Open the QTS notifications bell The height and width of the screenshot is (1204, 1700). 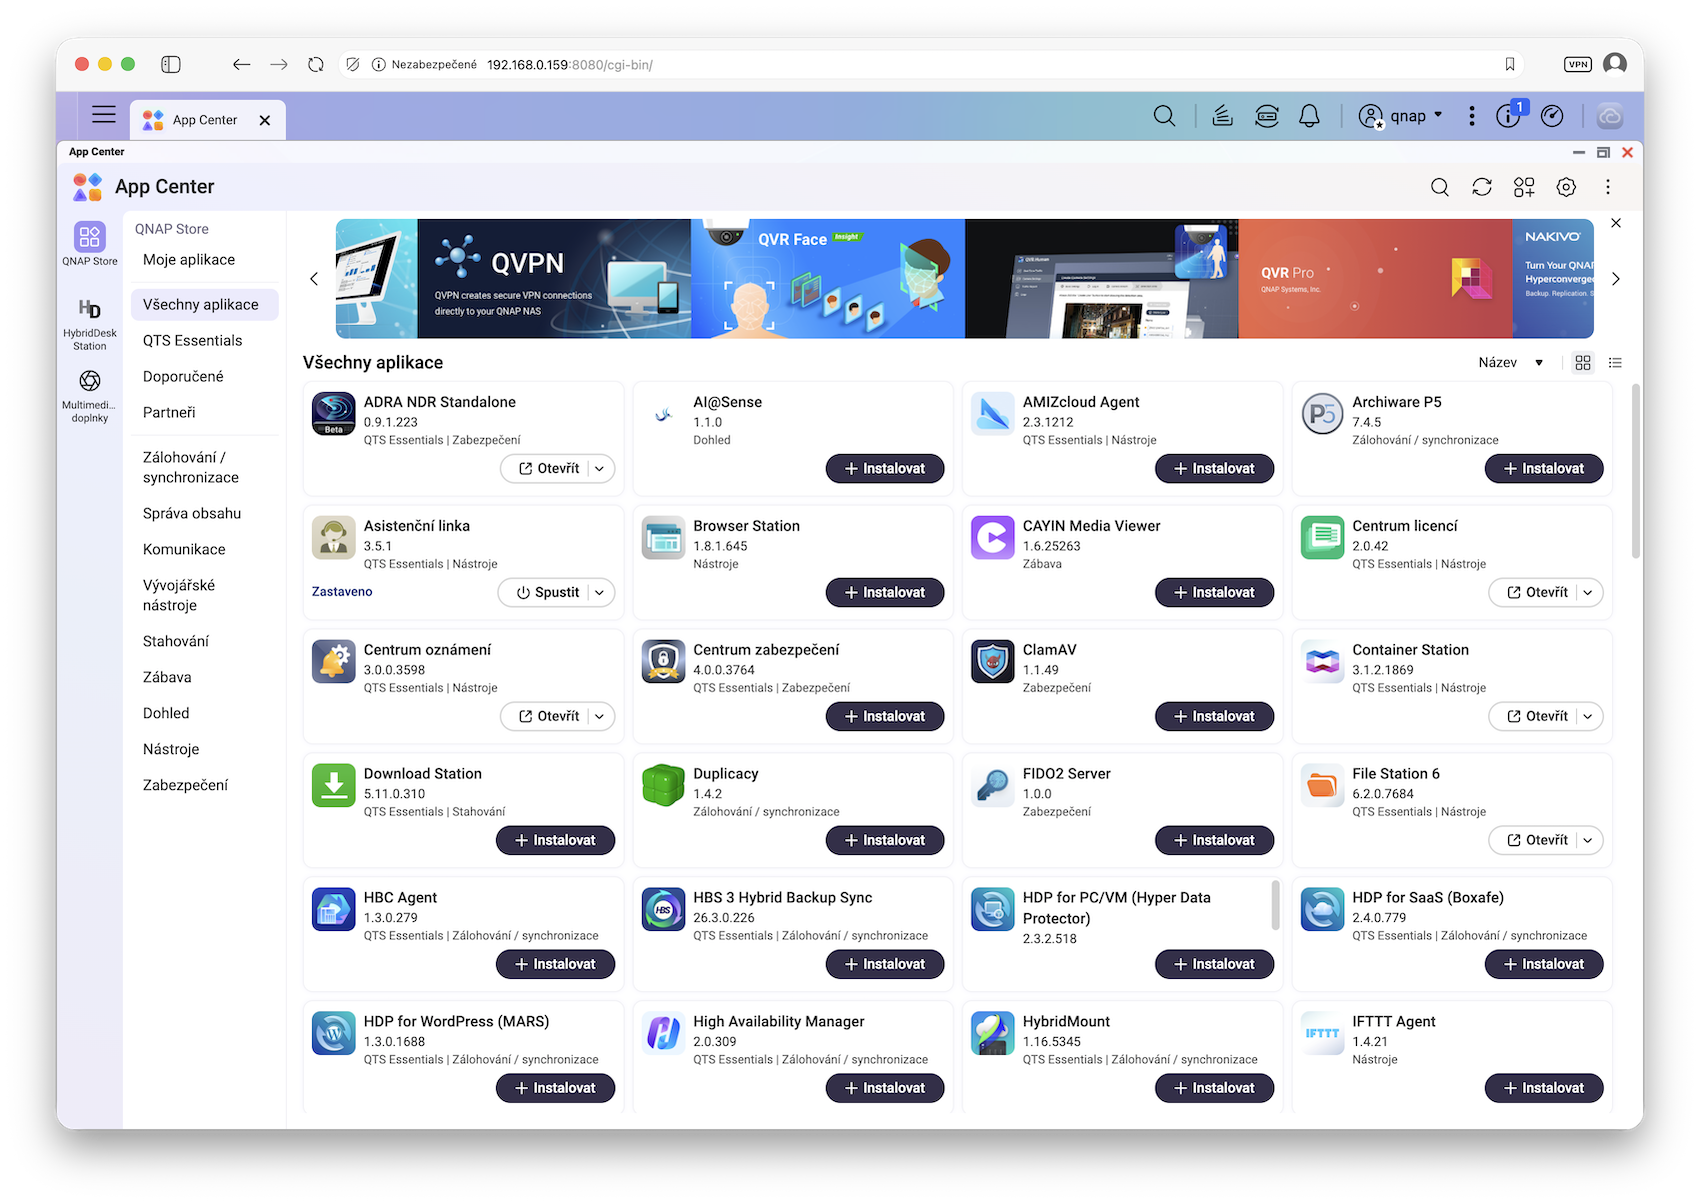[1309, 116]
